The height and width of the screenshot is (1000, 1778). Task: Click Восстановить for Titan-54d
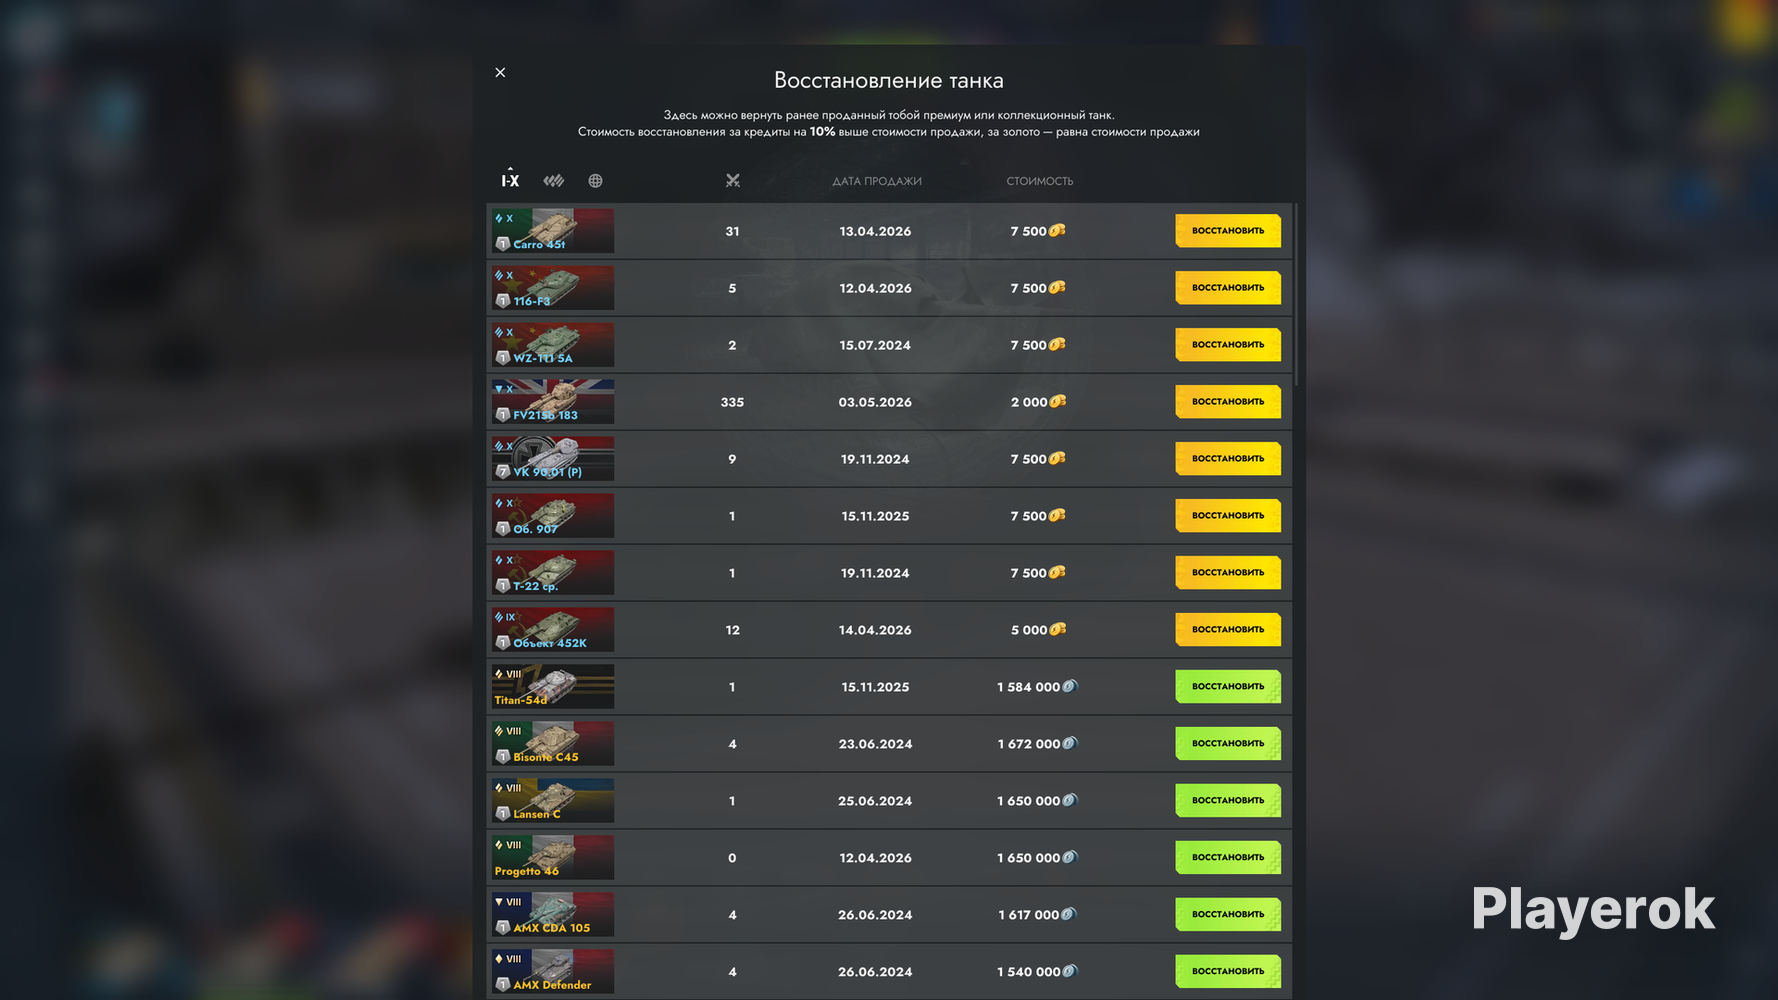1227,687
